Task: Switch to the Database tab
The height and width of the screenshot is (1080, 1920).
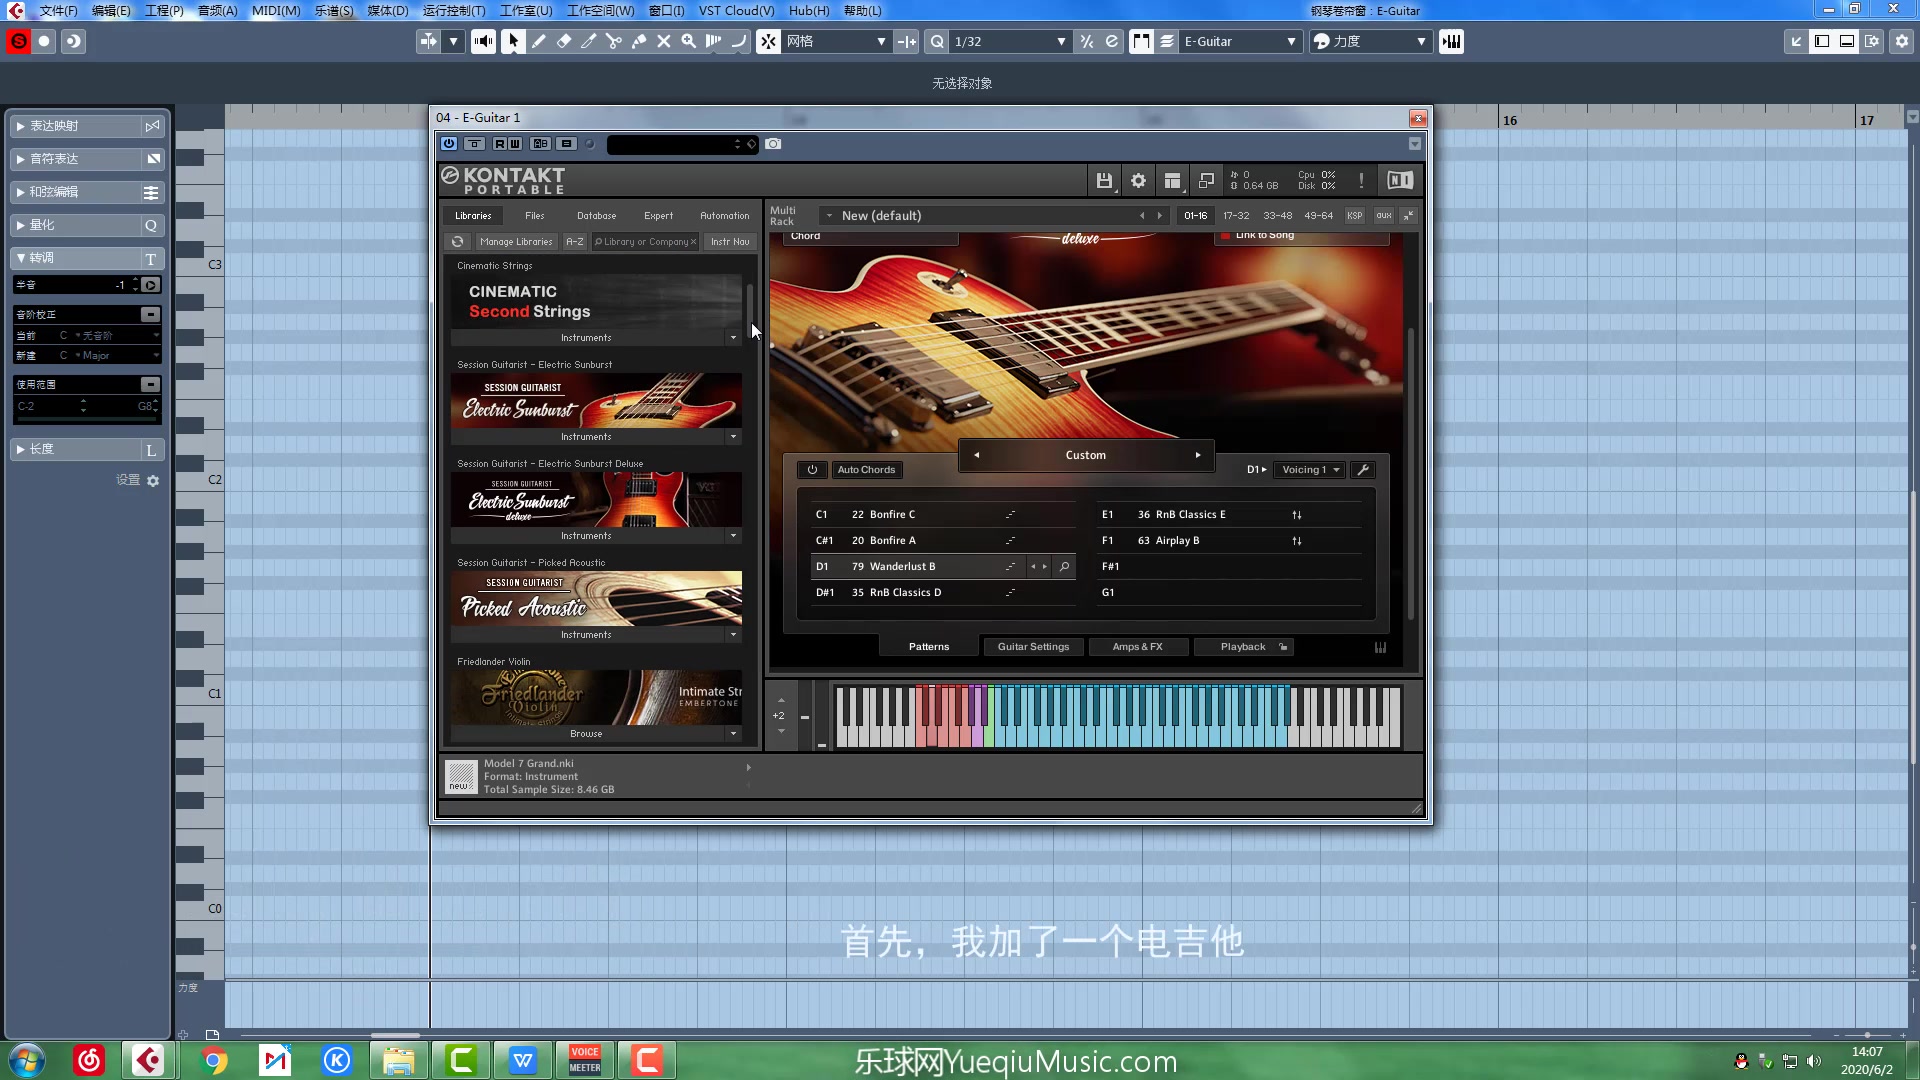Action: (x=596, y=216)
